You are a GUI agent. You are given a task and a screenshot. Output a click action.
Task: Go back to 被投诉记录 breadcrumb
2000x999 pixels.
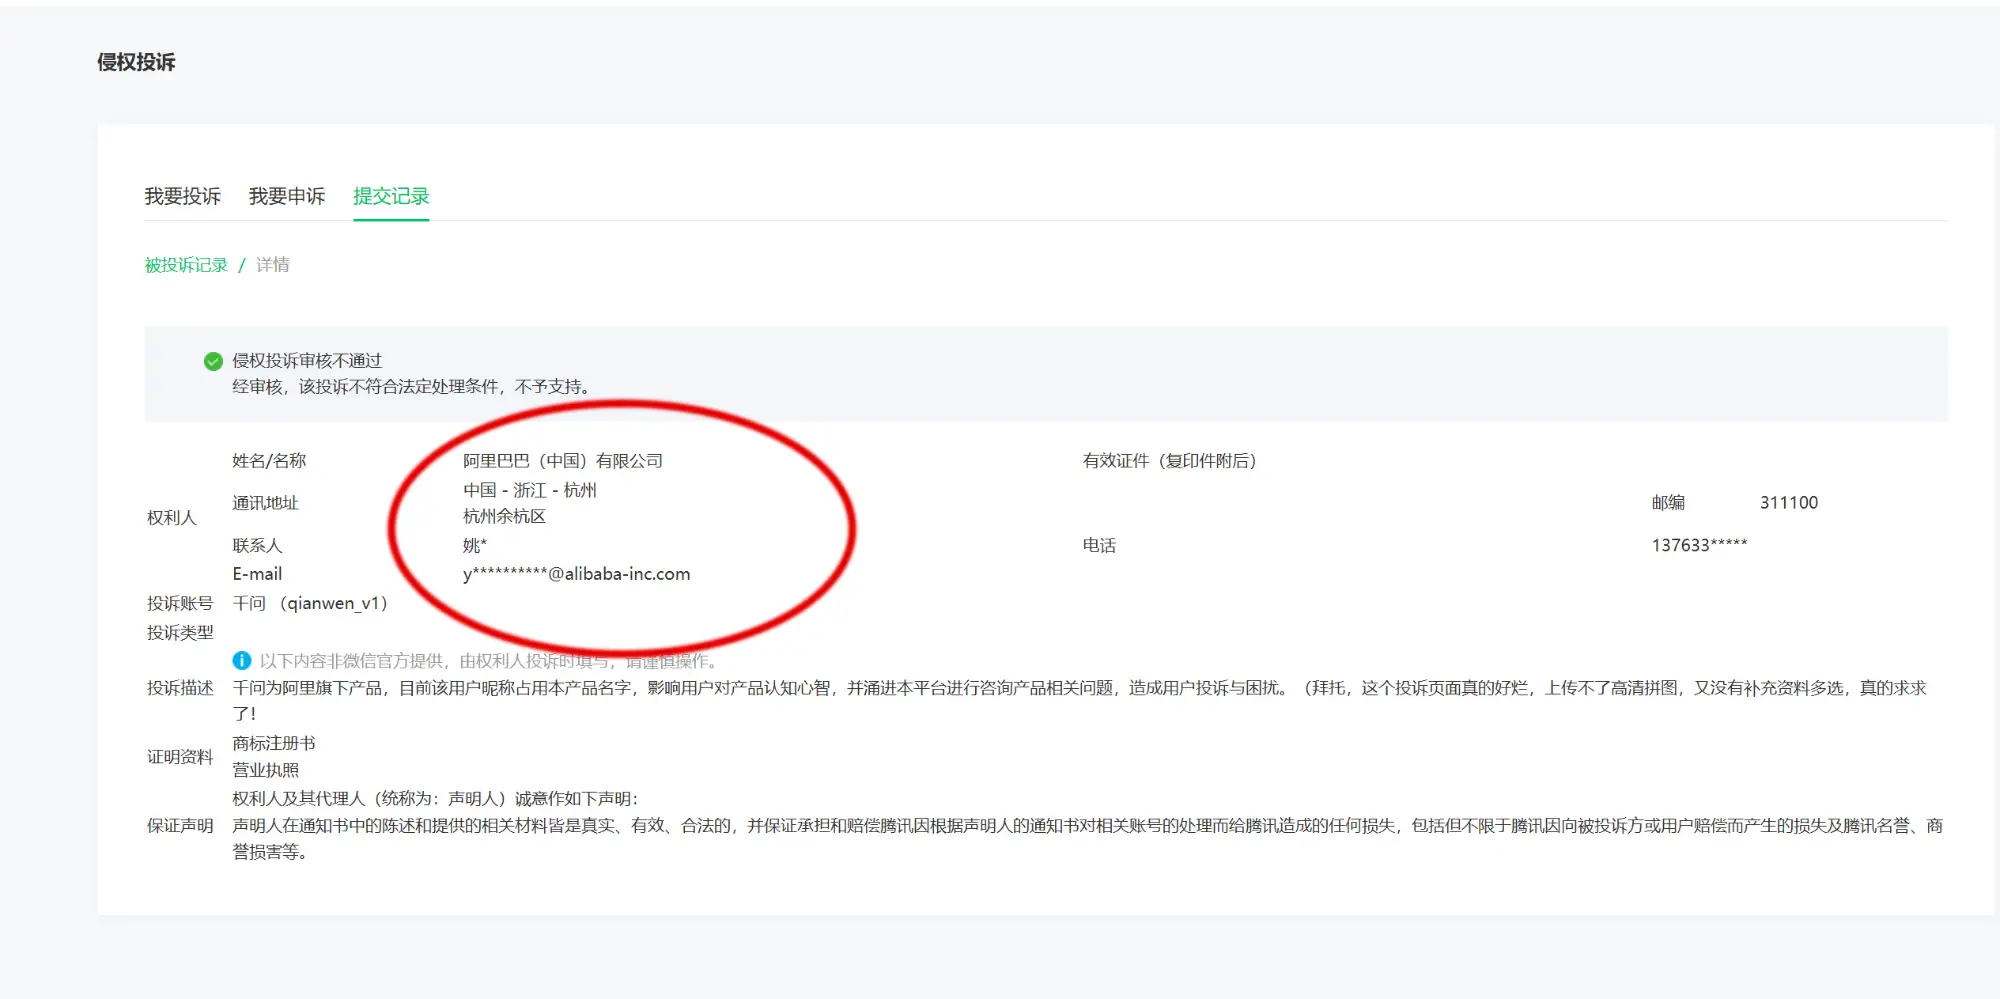click(186, 265)
